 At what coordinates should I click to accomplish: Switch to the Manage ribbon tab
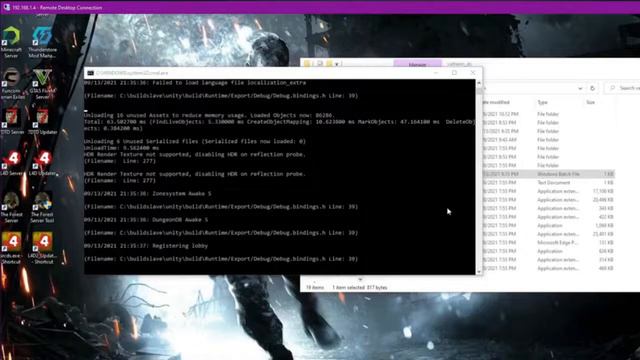417,64
